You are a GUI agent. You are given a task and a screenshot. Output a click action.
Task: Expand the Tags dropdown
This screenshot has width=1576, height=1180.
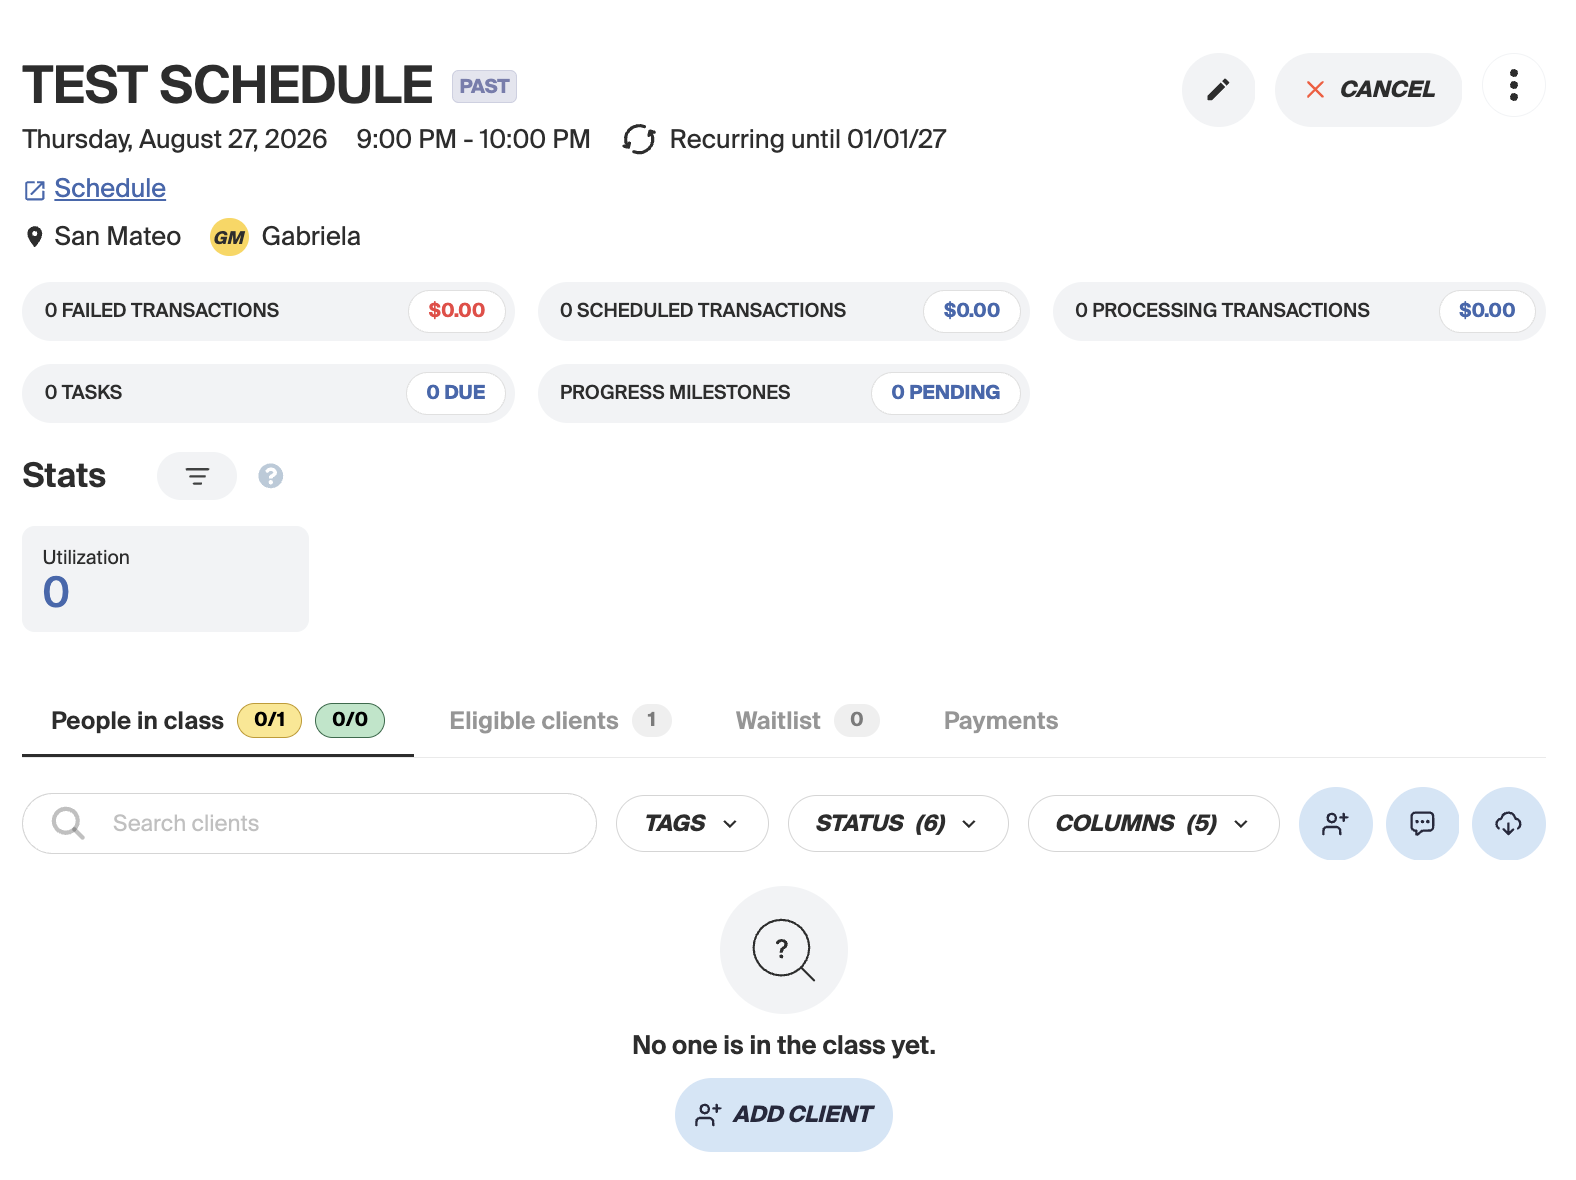pyautogui.click(x=692, y=823)
